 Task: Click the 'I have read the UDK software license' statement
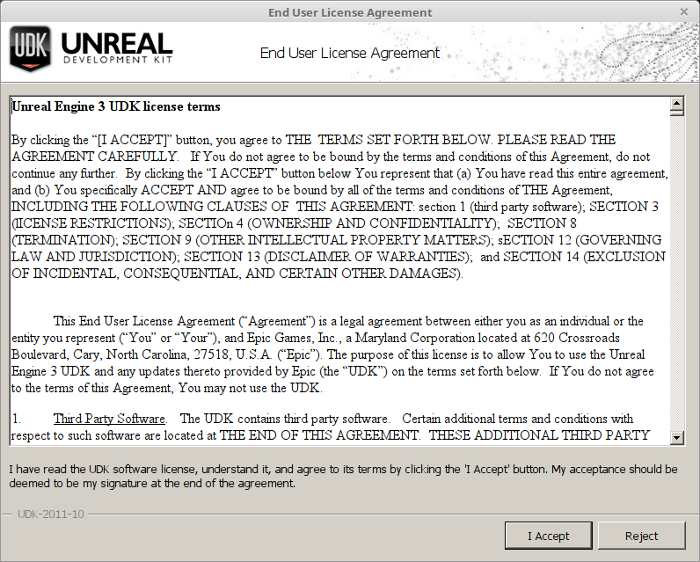coord(343,476)
